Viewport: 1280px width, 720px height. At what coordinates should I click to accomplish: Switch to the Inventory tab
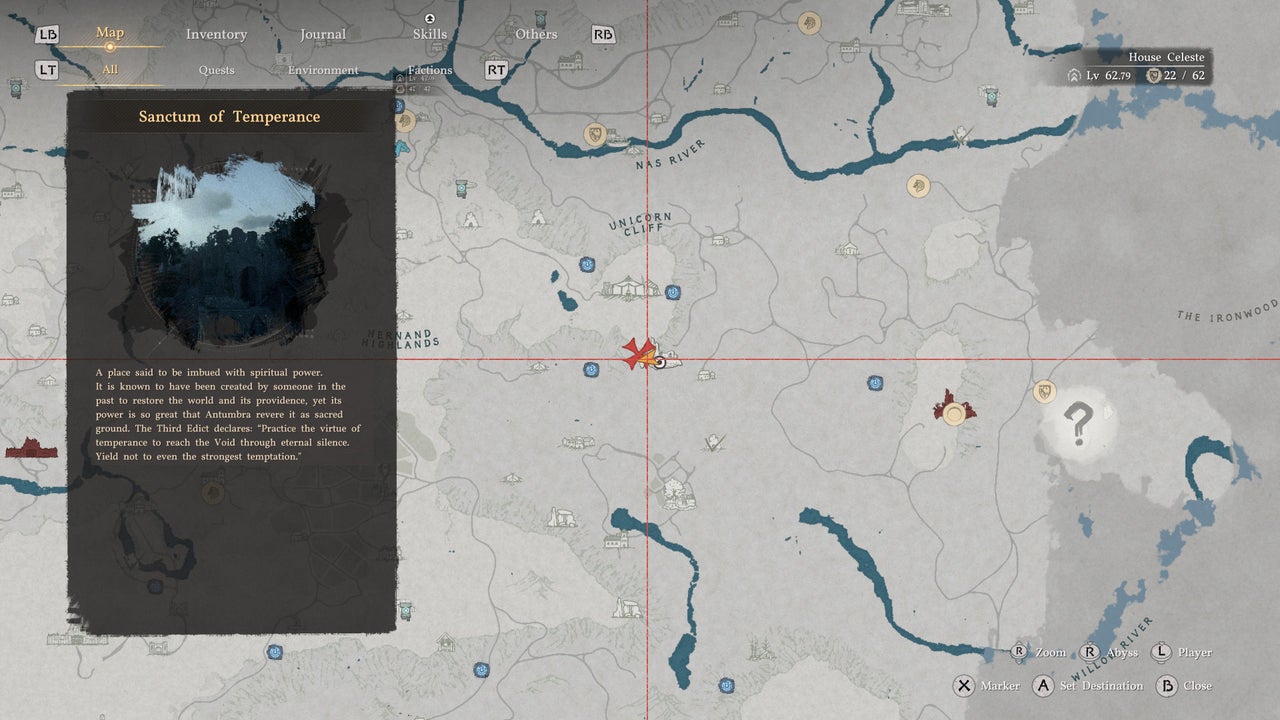(x=216, y=34)
